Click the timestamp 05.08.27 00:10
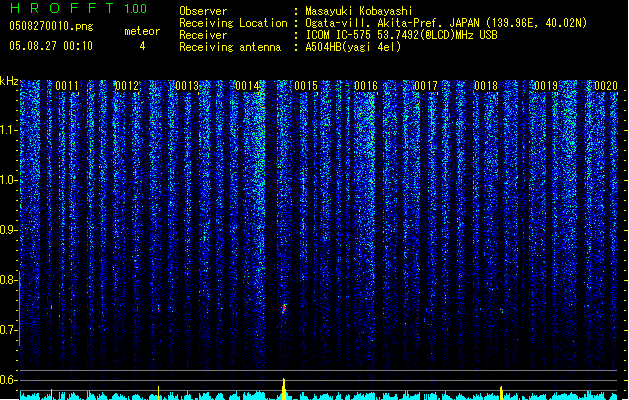Viewport: 629px width, 400px height. coord(51,46)
